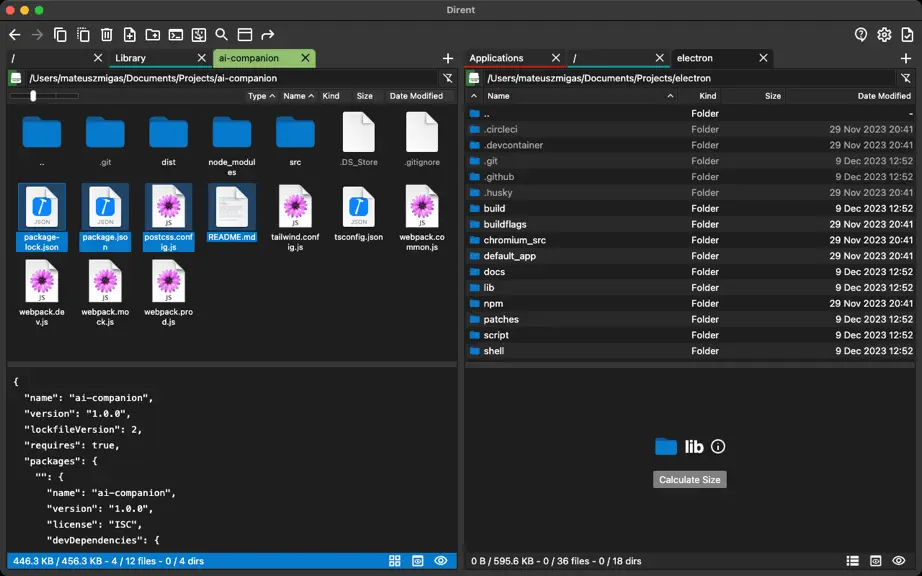Open settings with the gear icon
922x576 pixels.
(884, 35)
